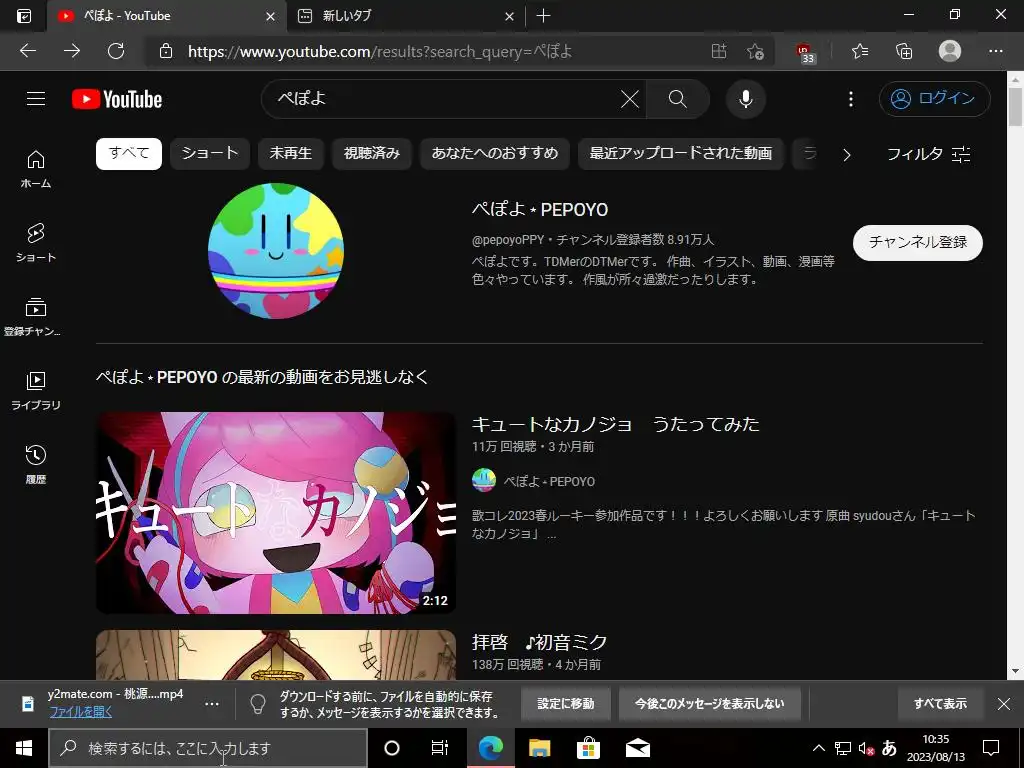Open YouTube settings three-dot menu

[850, 99]
